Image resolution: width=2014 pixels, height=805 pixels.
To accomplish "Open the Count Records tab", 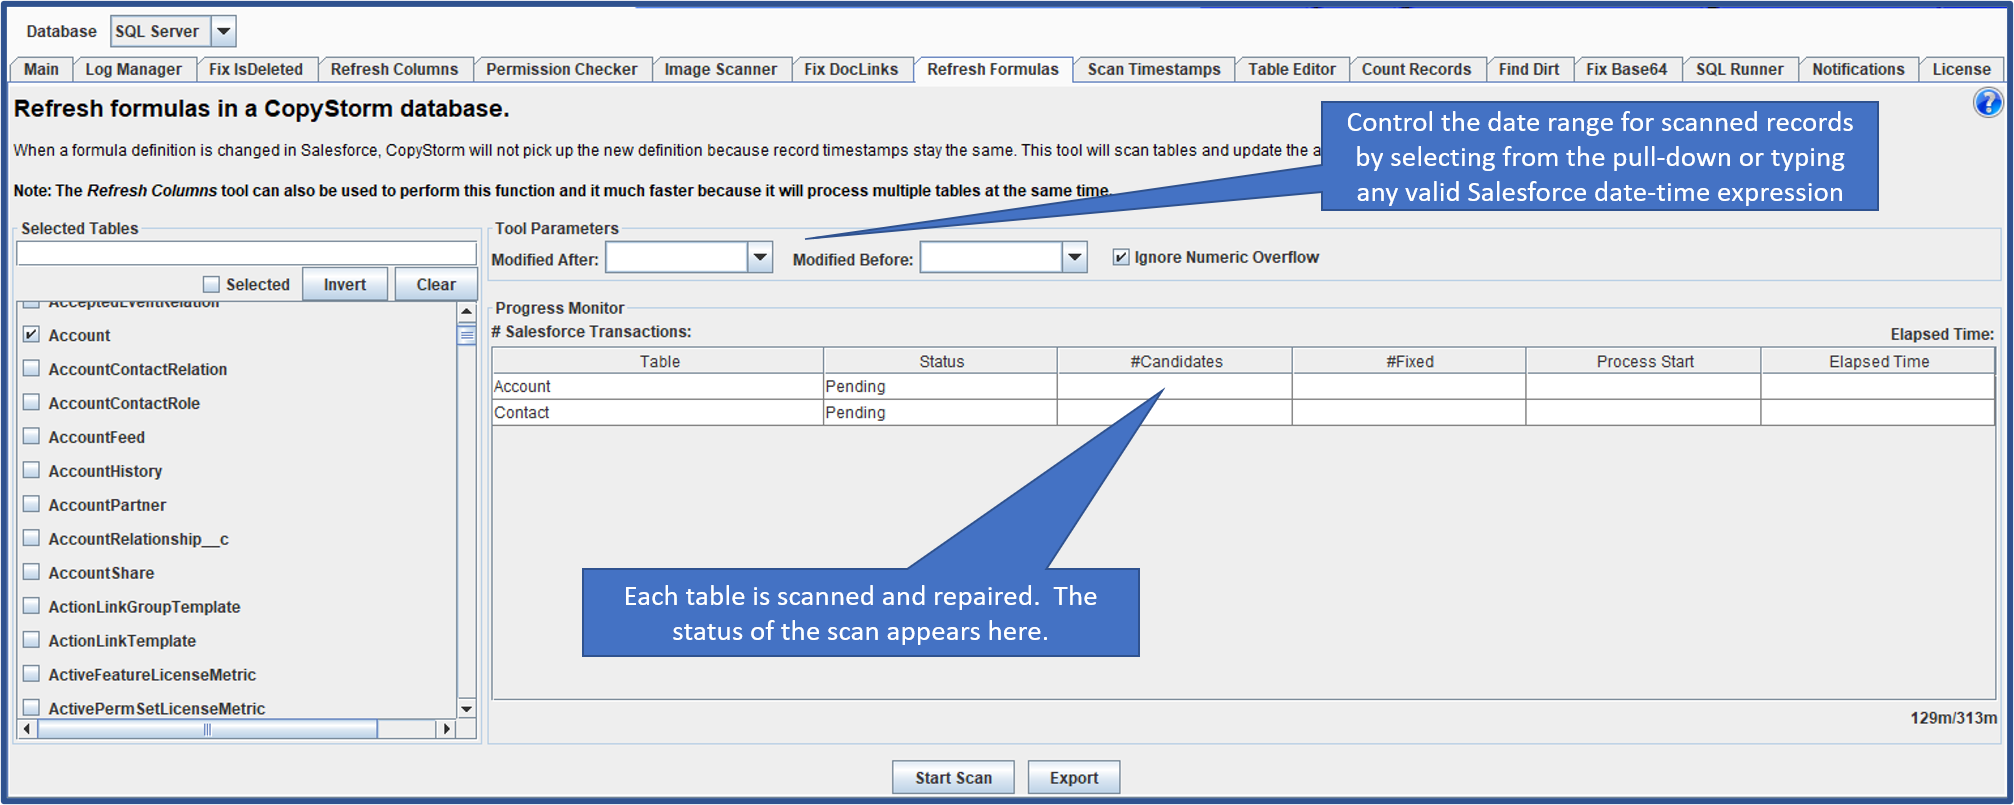I will tap(1416, 69).
